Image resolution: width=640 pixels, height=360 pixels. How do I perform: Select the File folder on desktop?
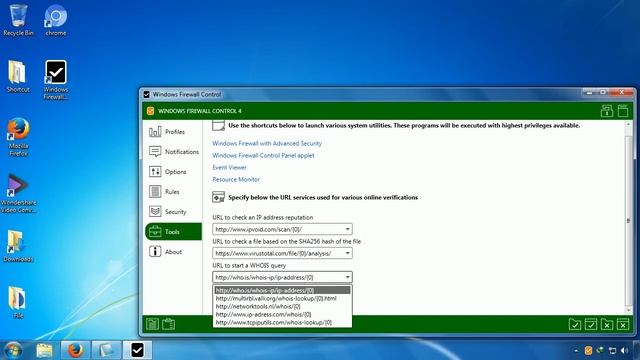pos(18,302)
